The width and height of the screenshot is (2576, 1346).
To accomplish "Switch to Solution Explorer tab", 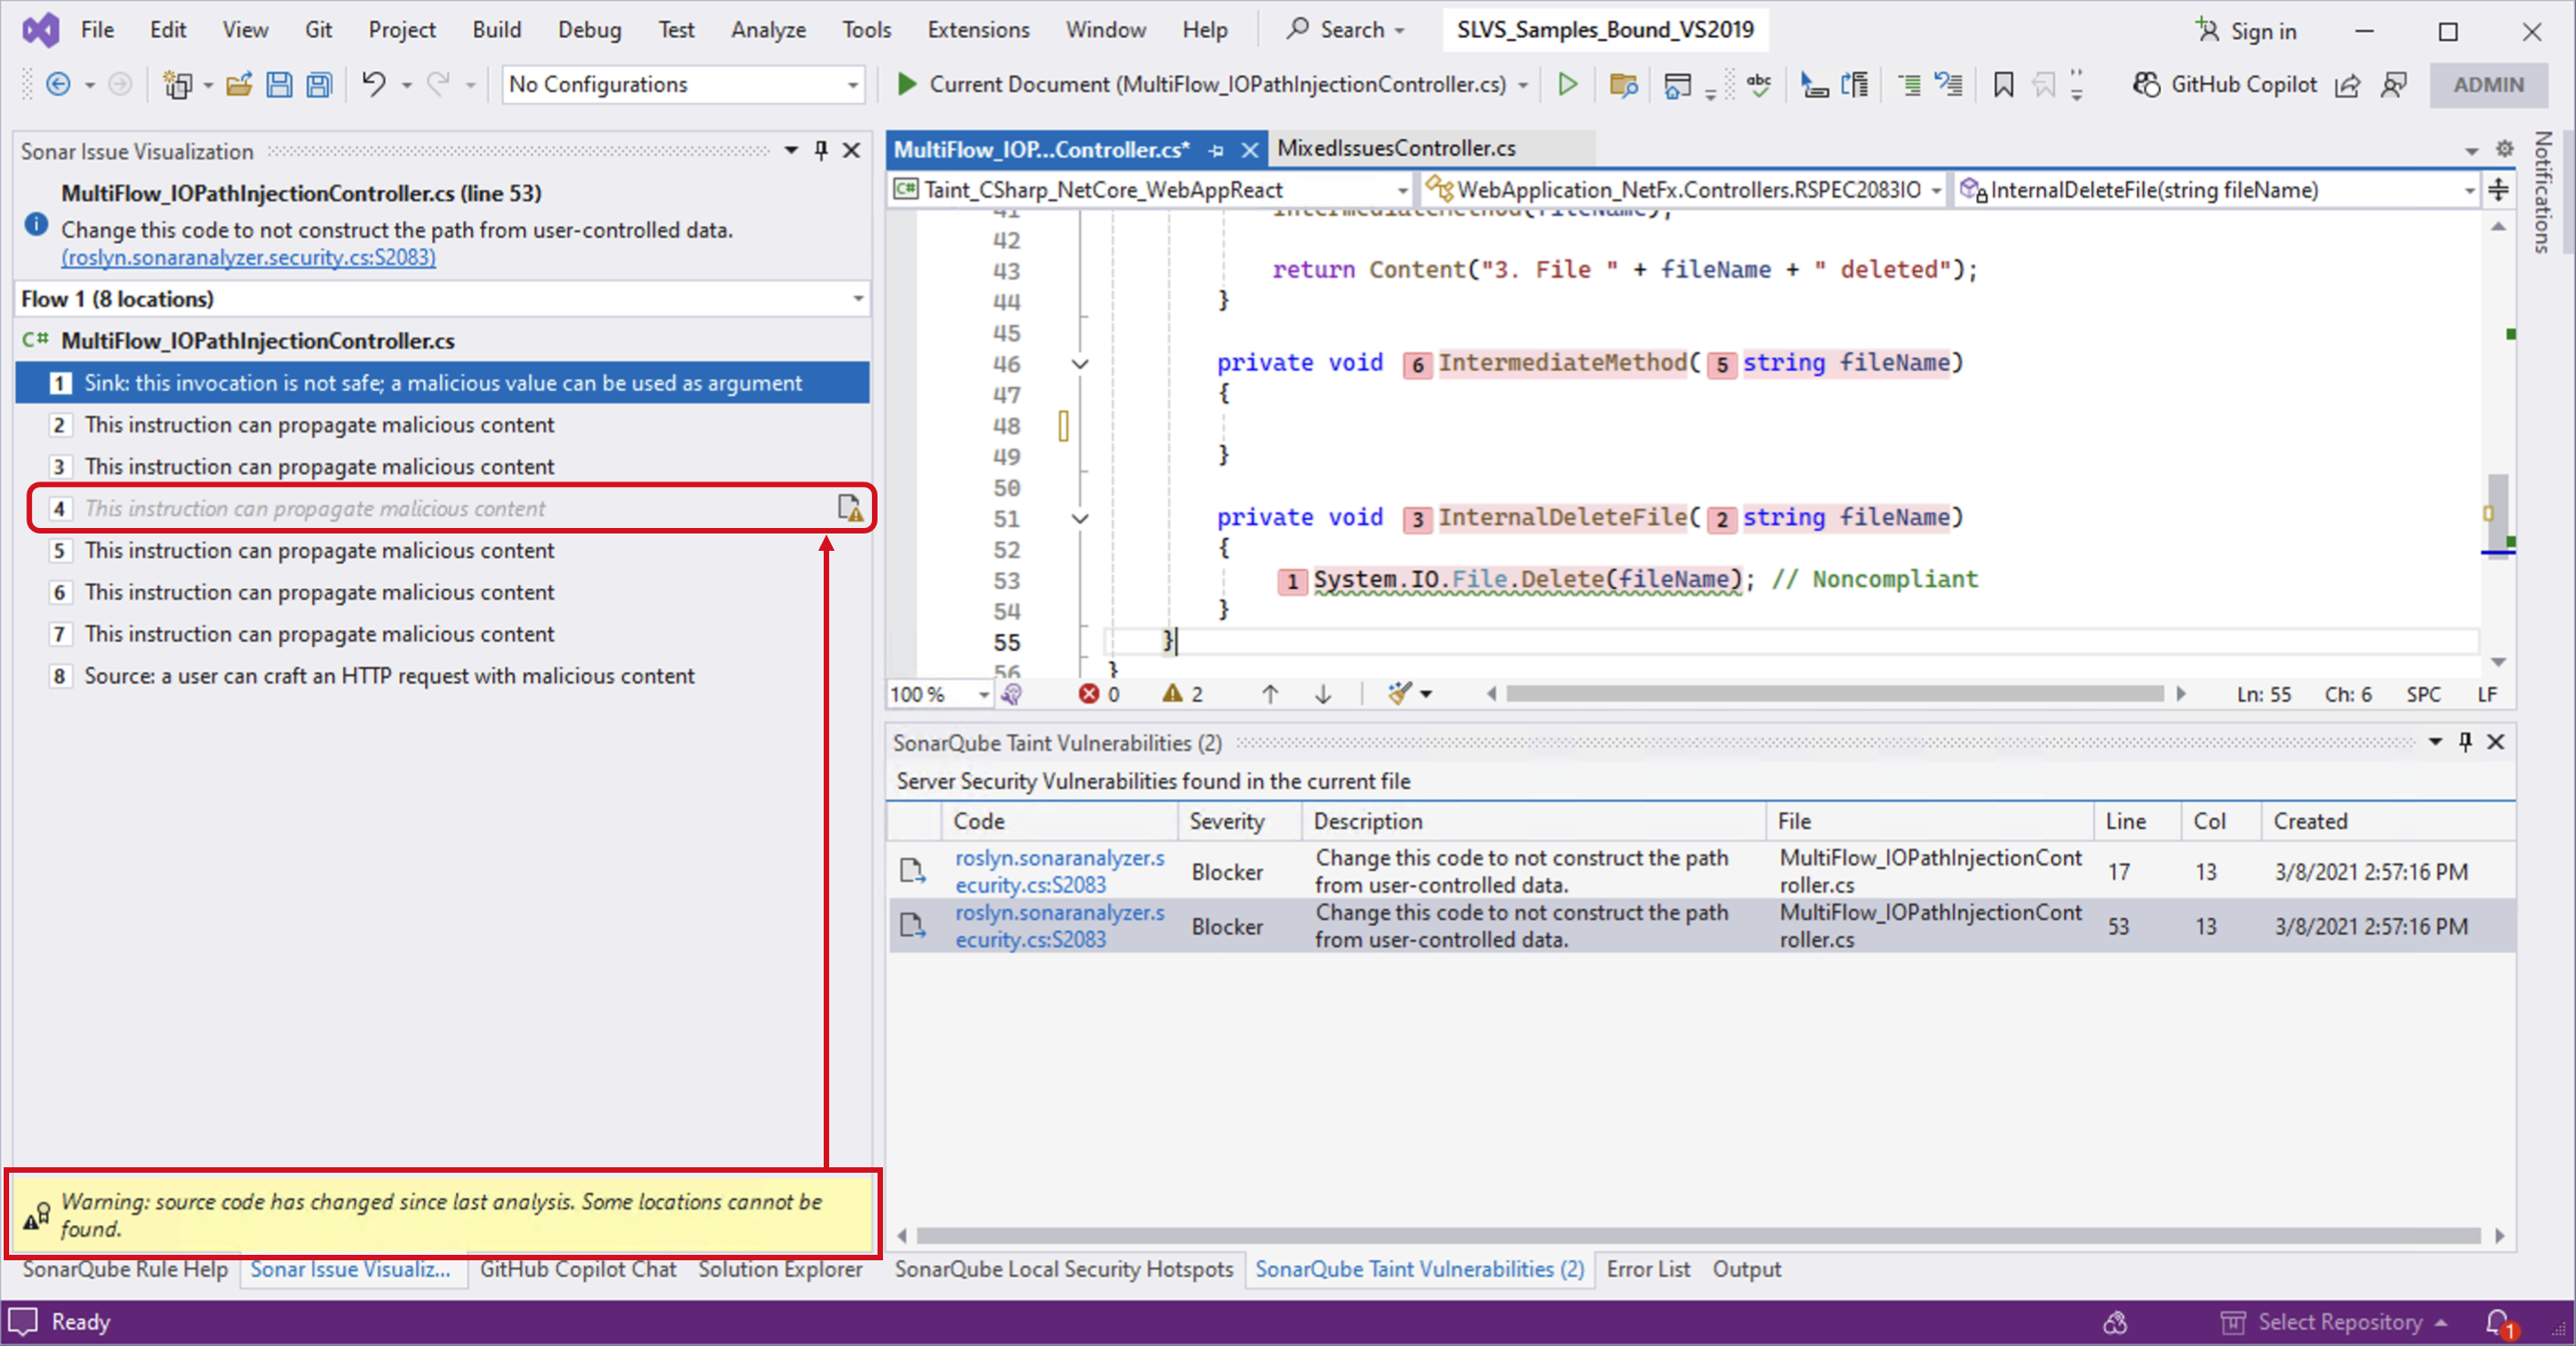I will click(x=780, y=1269).
